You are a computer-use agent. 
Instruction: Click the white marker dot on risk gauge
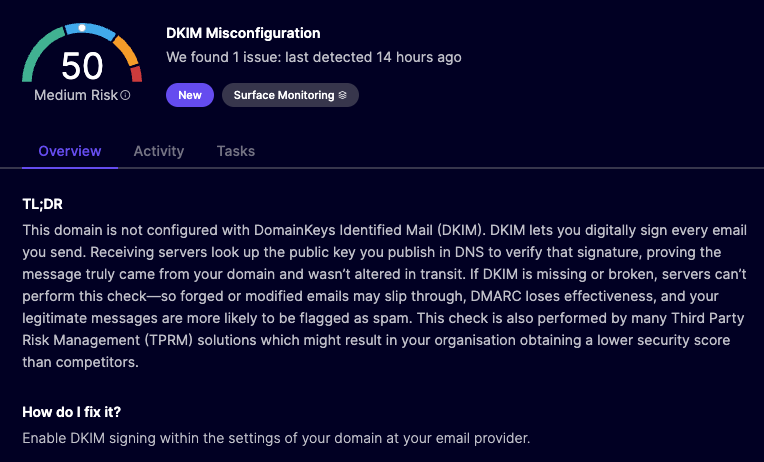pos(82,28)
